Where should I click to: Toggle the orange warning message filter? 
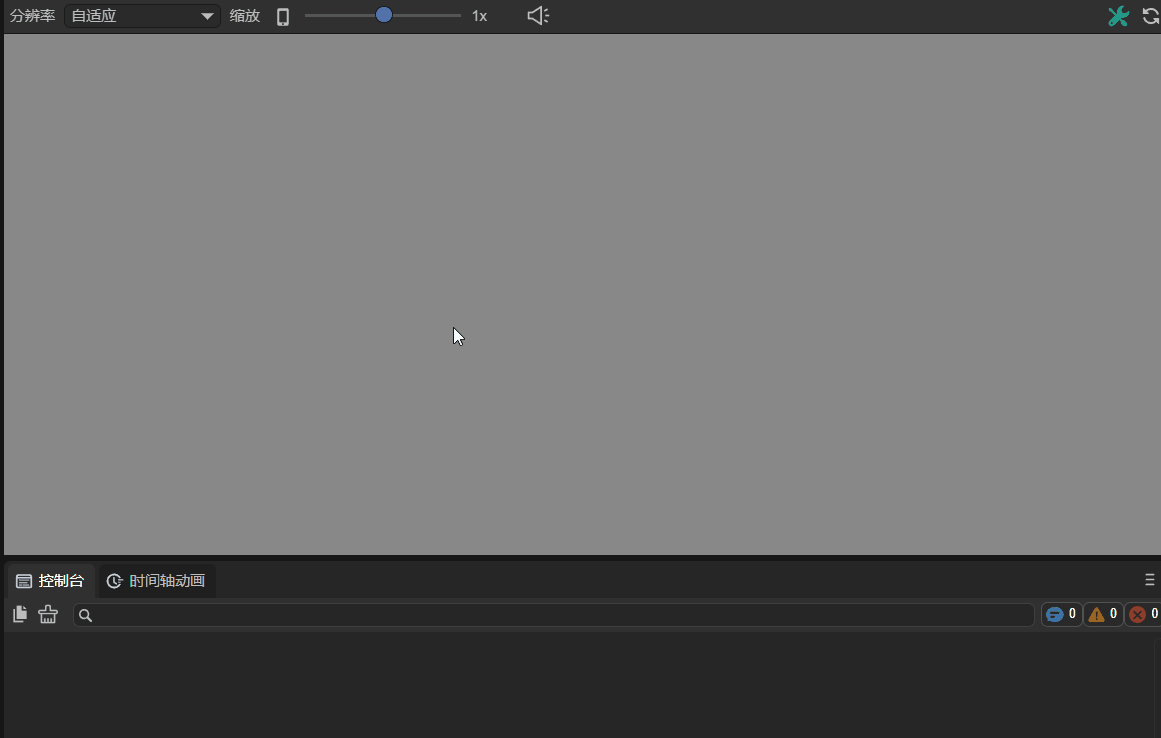[x=1103, y=614]
